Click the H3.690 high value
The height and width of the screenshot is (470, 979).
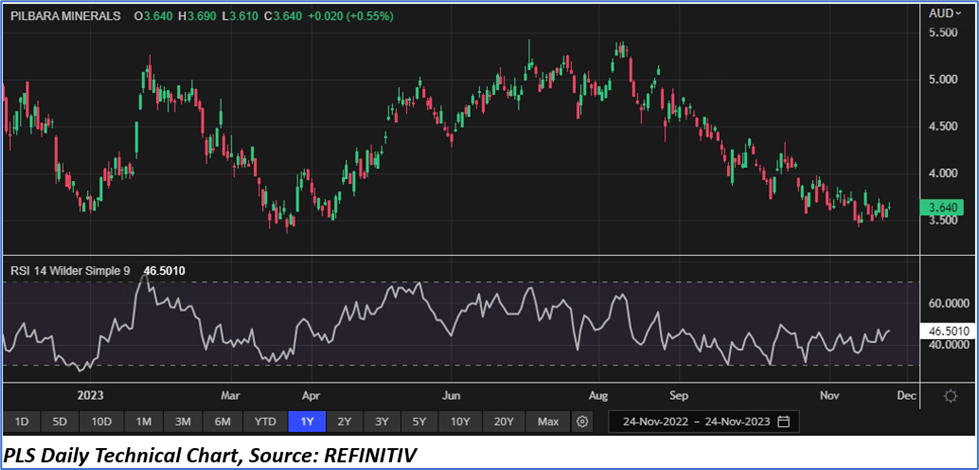(197, 16)
